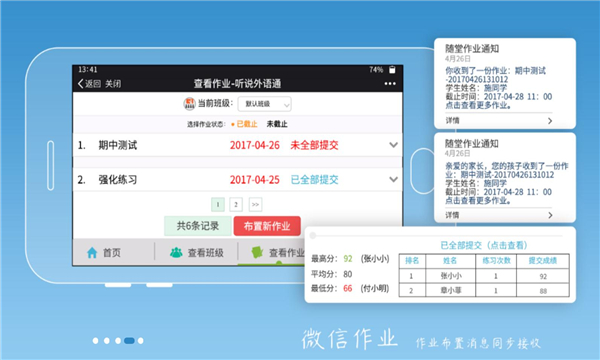
Task: Click the 13:41 clock in status bar
Action: pos(88,70)
